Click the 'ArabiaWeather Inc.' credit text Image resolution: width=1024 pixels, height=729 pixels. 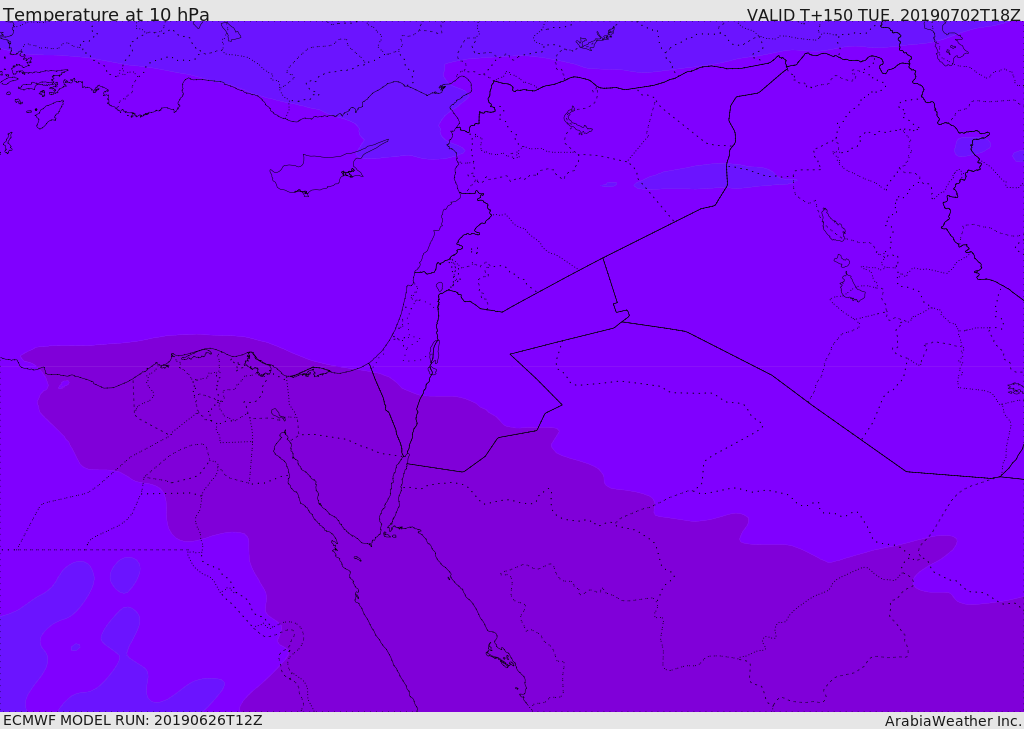coord(953,721)
